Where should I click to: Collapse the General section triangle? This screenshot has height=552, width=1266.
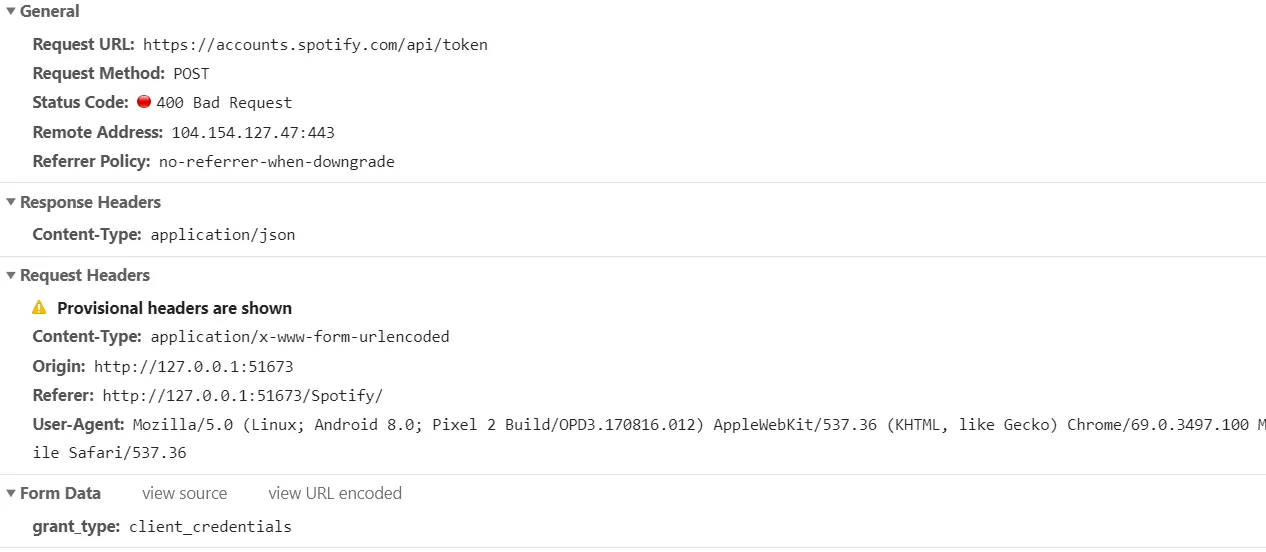pyautogui.click(x=11, y=12)
